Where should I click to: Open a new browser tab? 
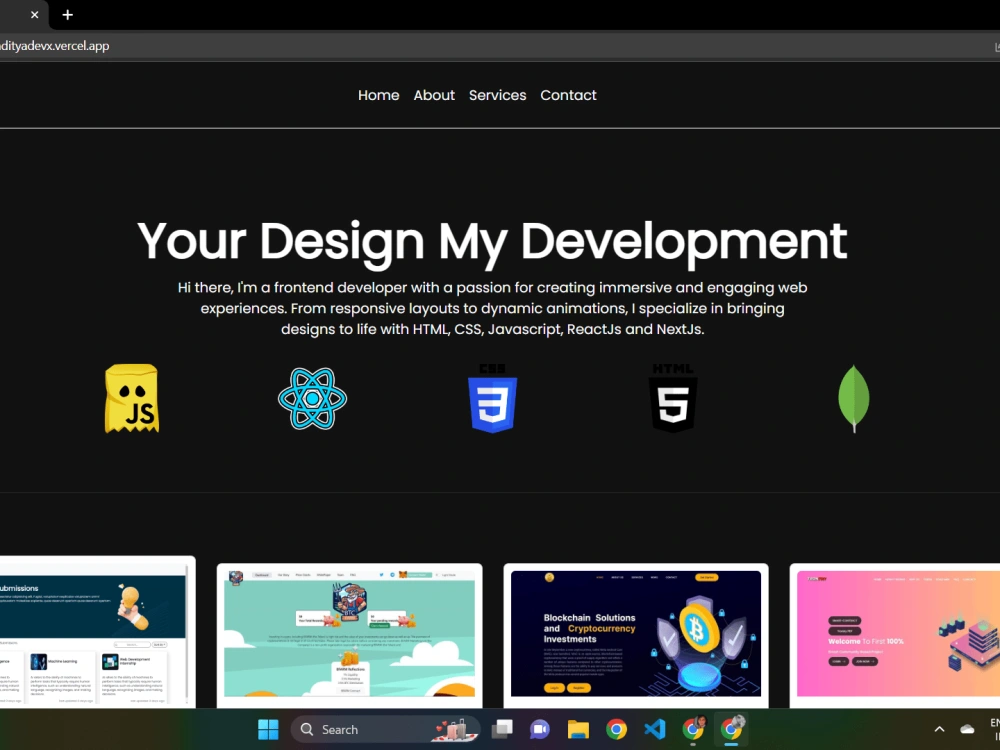(x=68, y=15)
